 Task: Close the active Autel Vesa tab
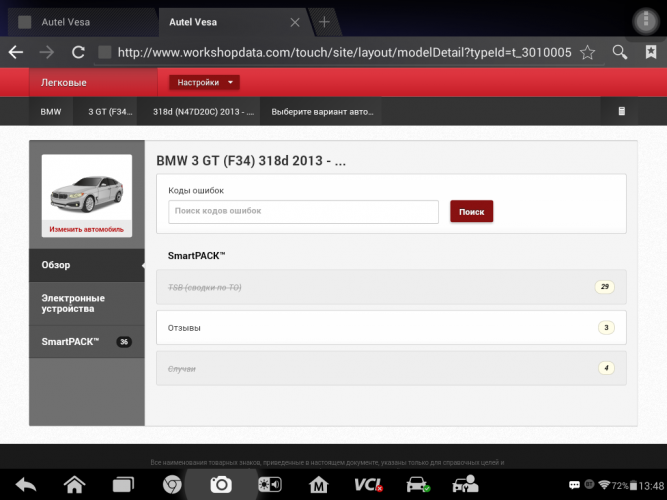pos(295,22)
